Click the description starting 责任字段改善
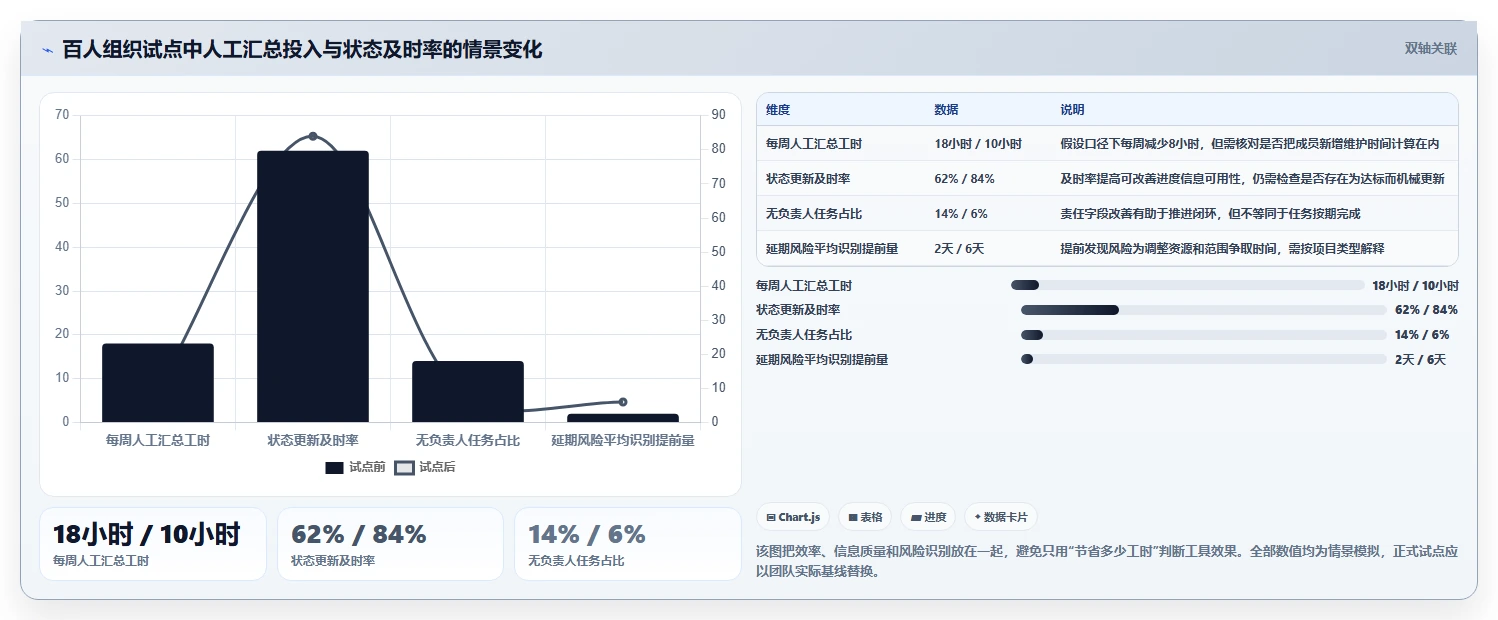Viewport: 1498px width, 620px height. point(1210,214)
